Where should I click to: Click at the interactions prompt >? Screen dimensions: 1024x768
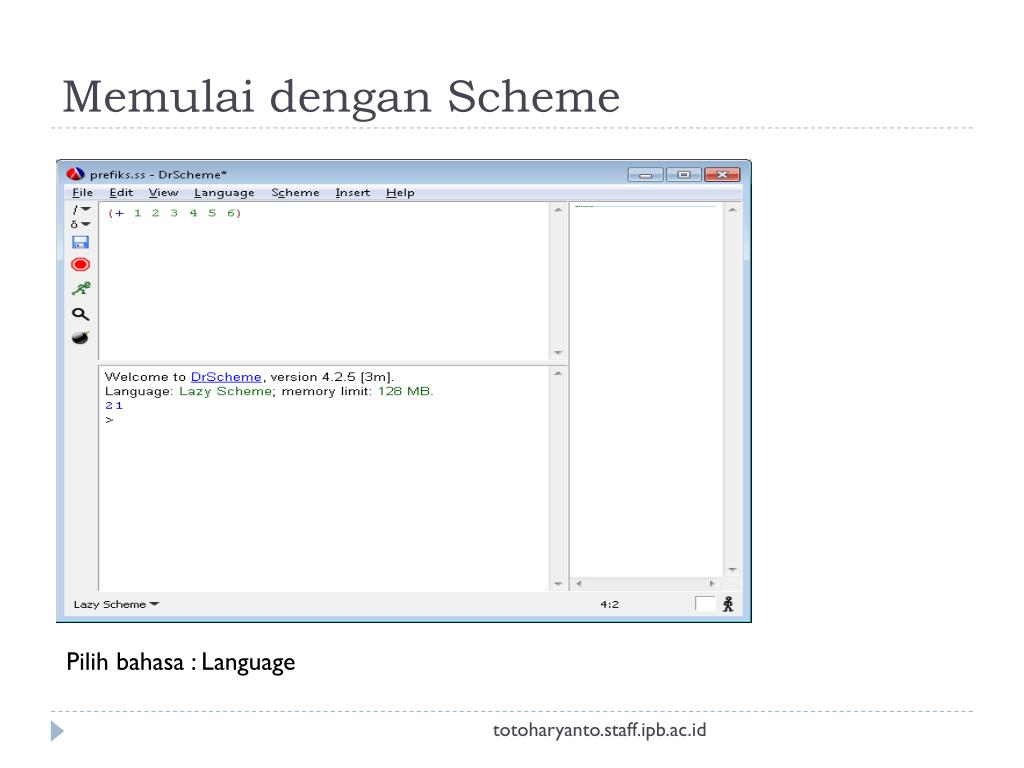click(109, 420)
